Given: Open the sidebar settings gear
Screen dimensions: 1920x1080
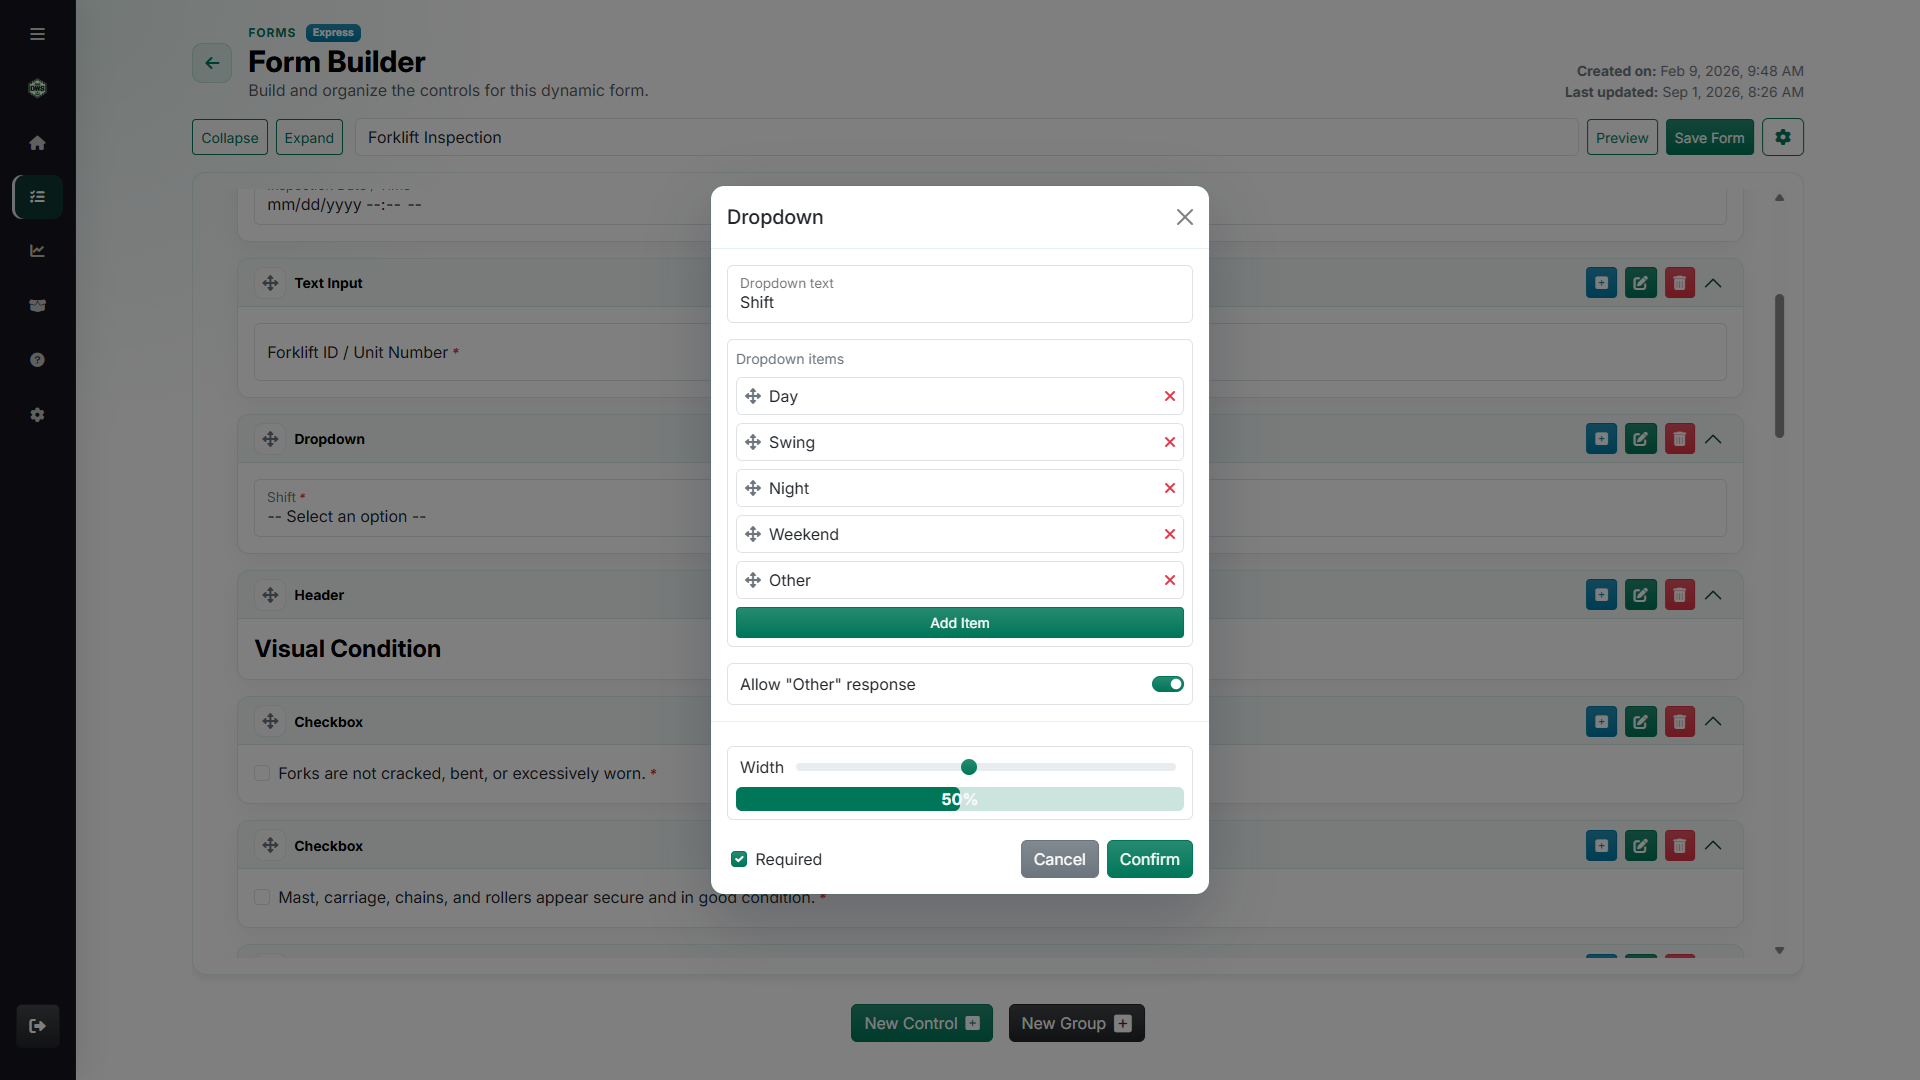Looking at the screenshot, I should coord(37,415).
